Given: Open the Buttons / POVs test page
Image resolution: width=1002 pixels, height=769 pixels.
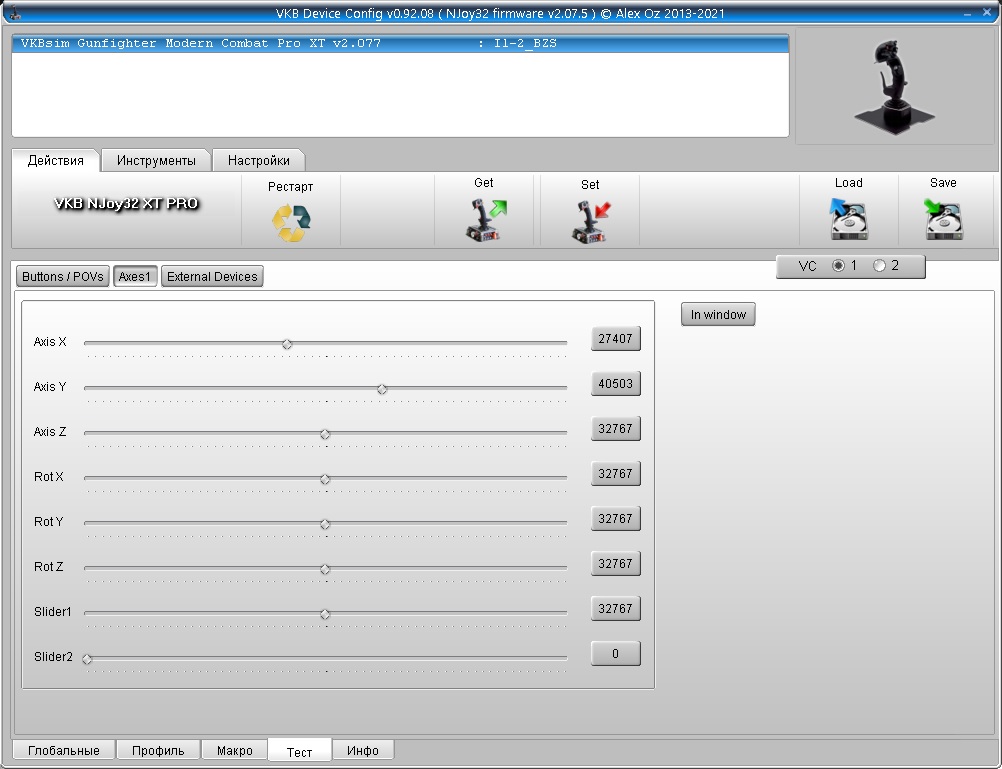Looking at the screenshot, I should click(63, 277).
